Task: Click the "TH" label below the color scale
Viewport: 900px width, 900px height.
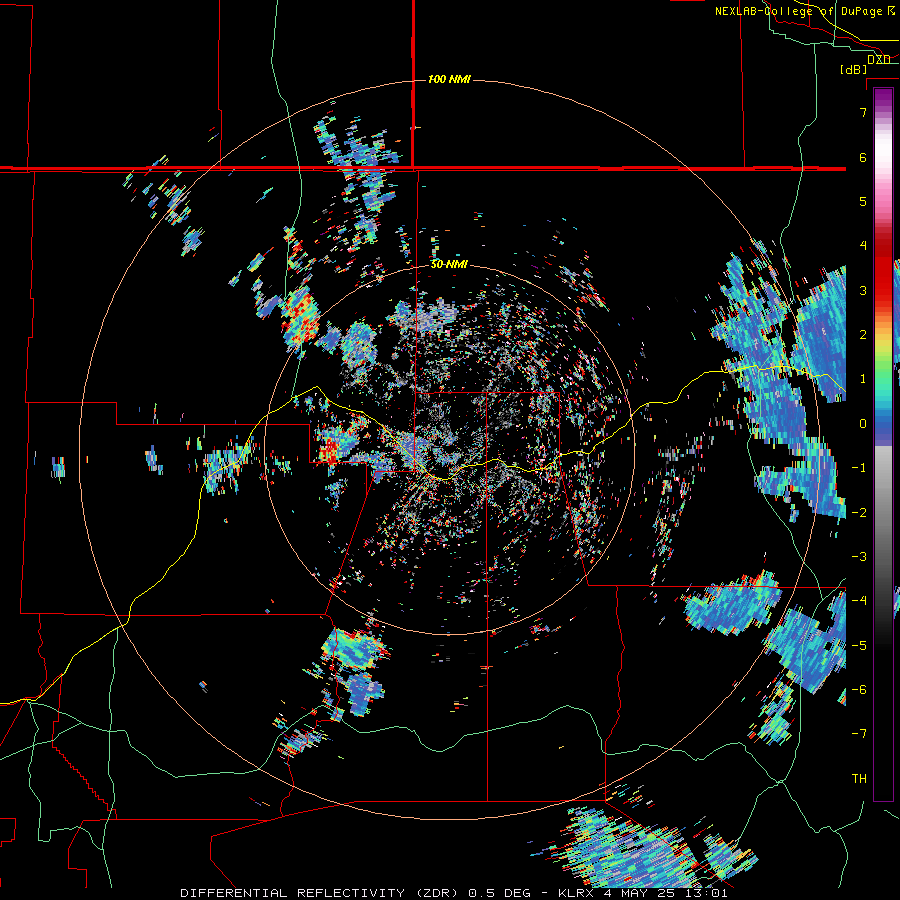Action: click(859, 779)
